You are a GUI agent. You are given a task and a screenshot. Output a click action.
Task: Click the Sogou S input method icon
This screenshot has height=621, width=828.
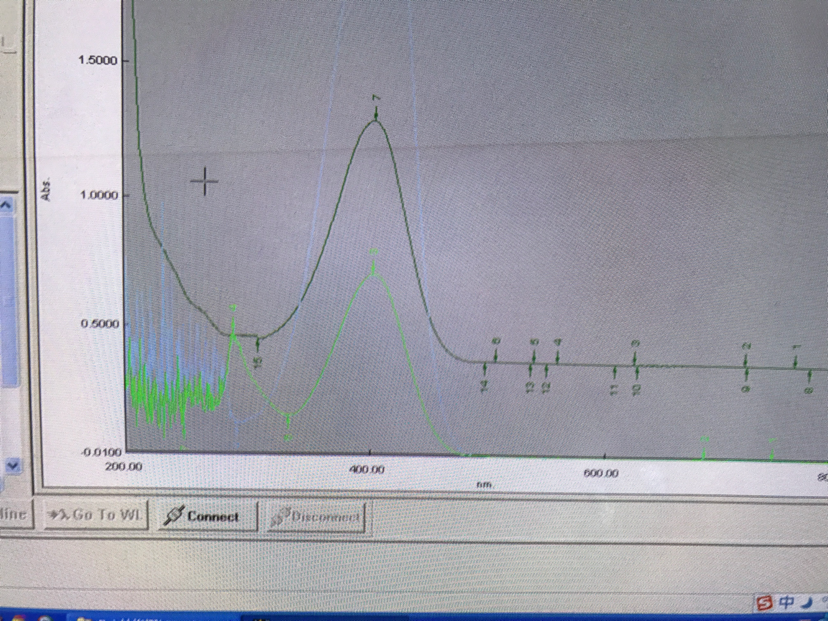[x=764, y=602]
